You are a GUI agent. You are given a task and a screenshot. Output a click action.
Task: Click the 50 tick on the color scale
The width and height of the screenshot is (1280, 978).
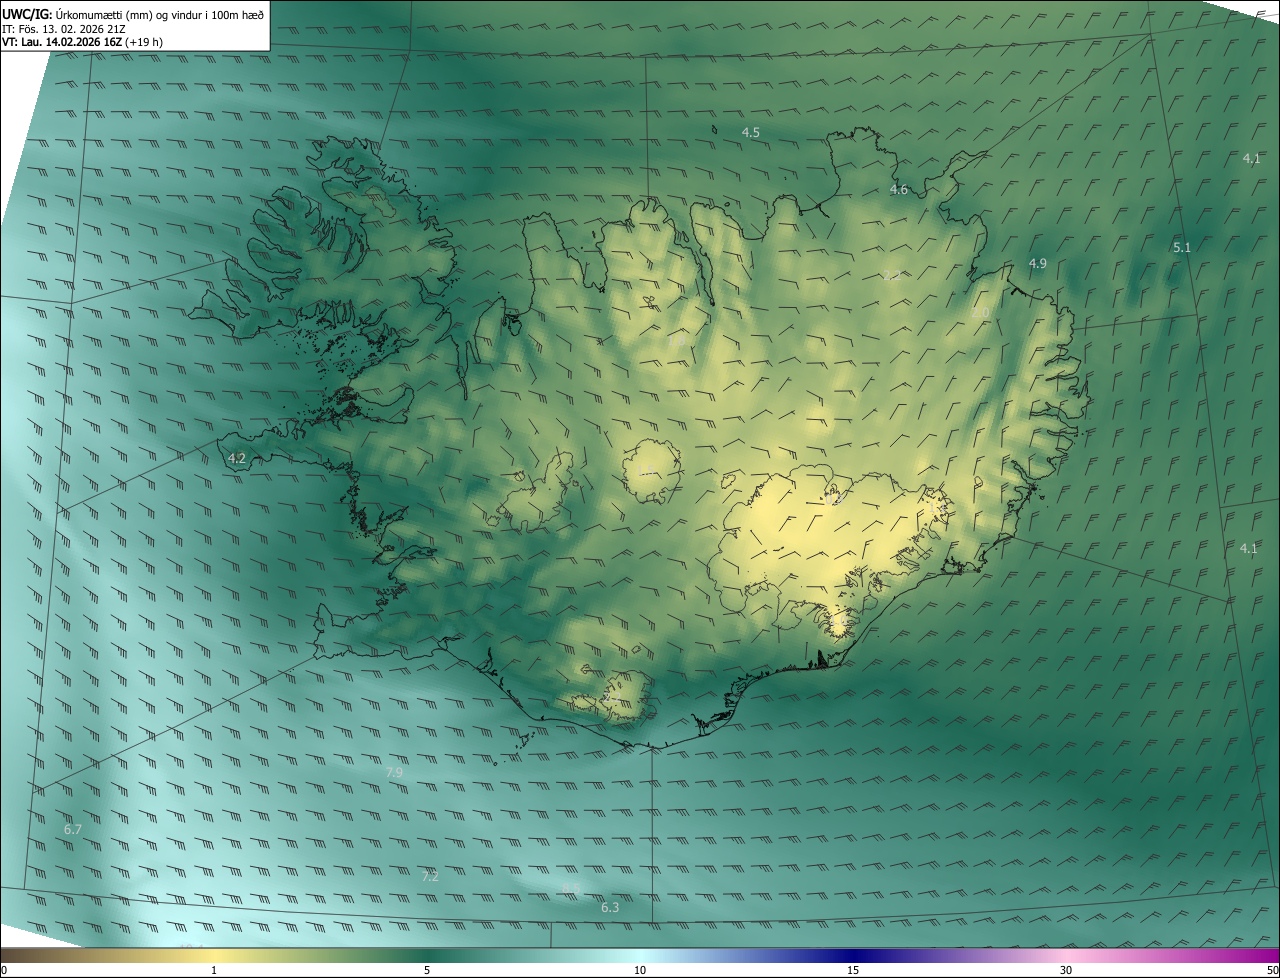(1272, 970)
